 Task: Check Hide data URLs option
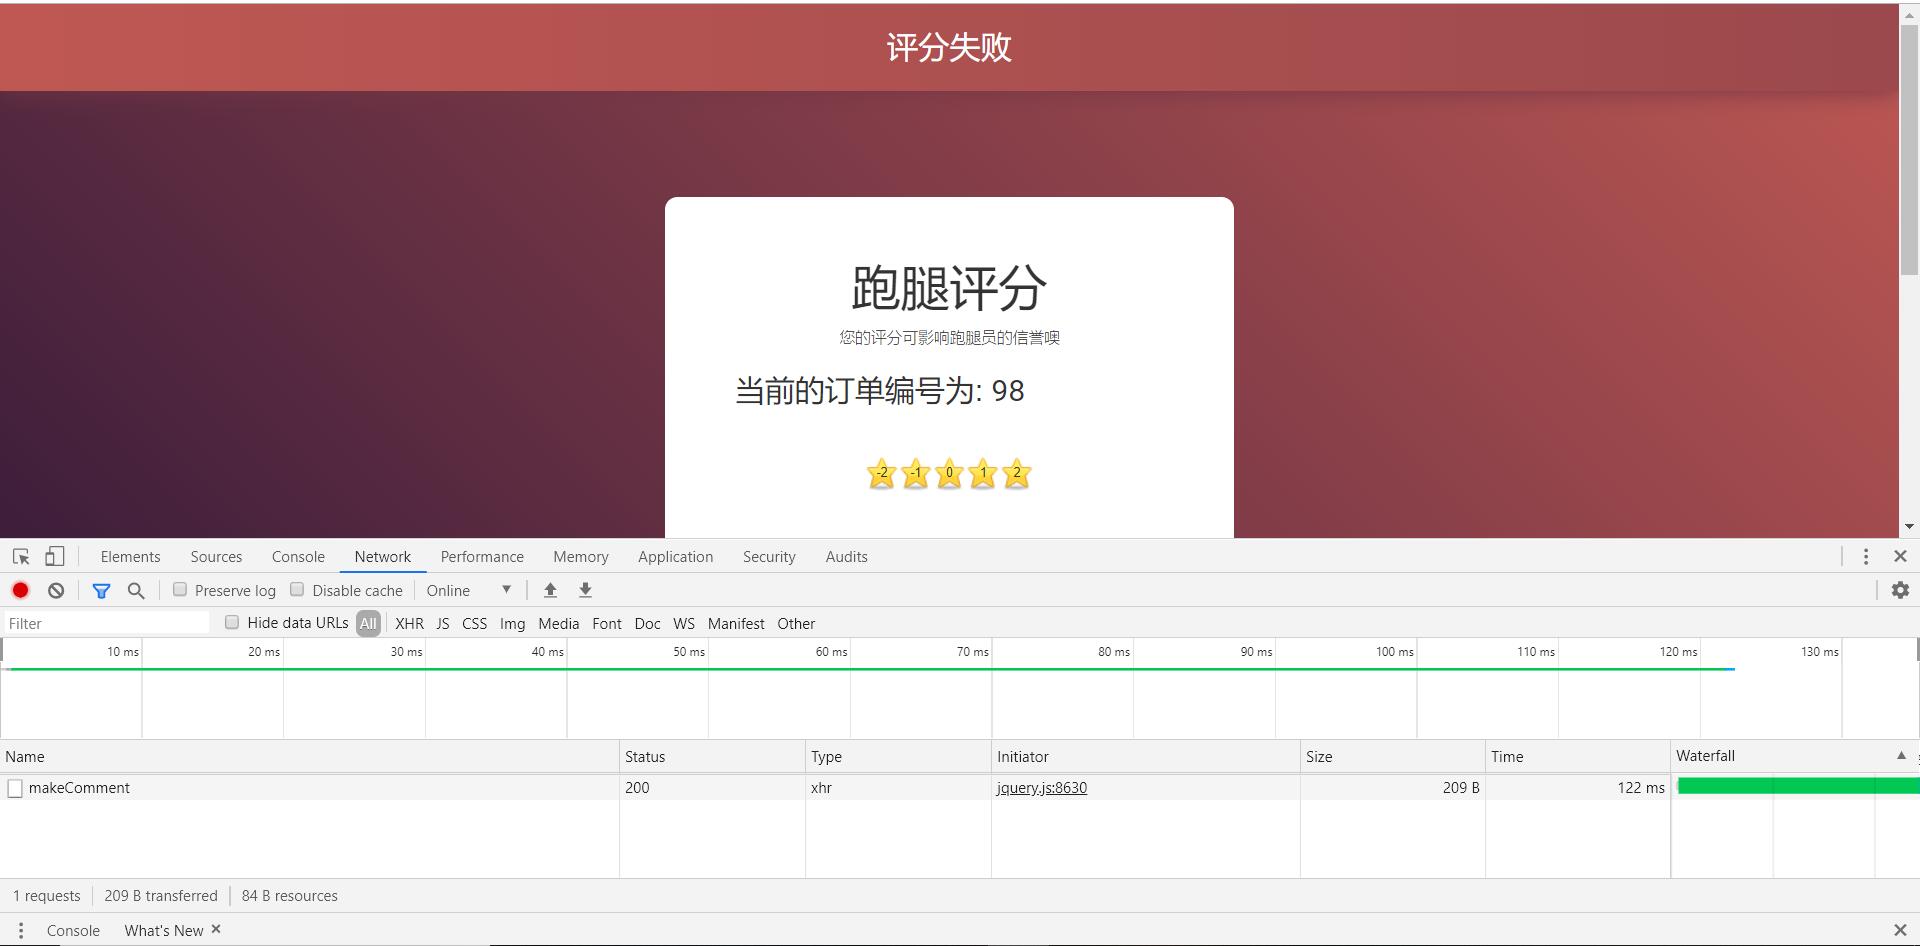coord(232,622)
